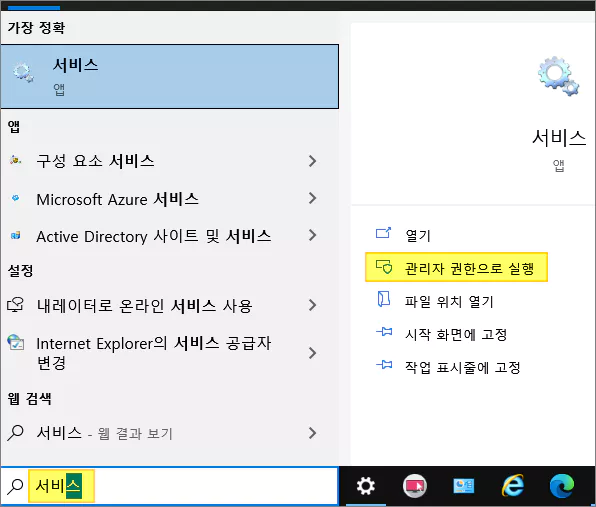Click the gears icon of 서비스 best match
596x507 pixels.
coord(23,72)
